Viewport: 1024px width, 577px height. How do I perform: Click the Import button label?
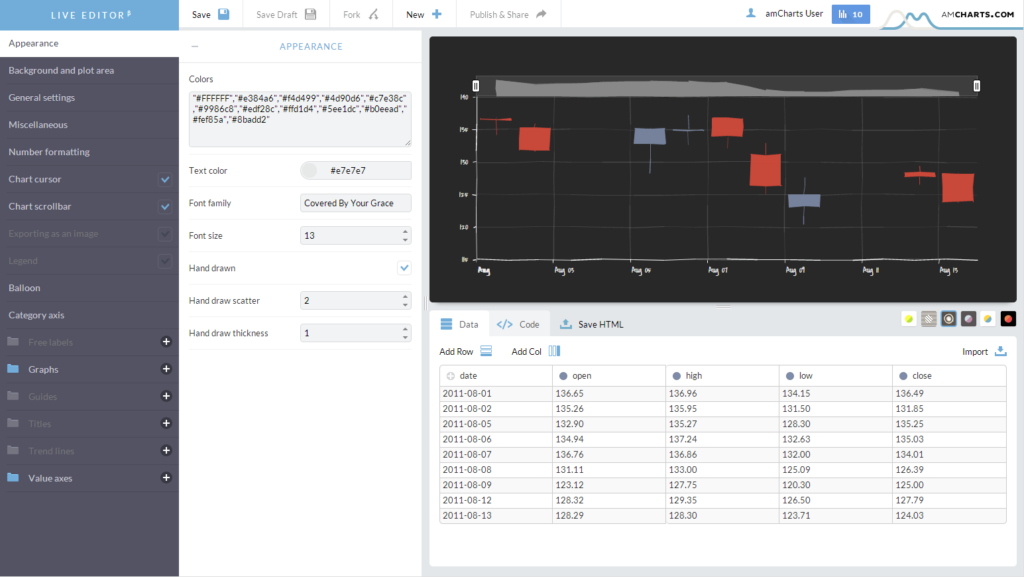(x=974, y=352)
